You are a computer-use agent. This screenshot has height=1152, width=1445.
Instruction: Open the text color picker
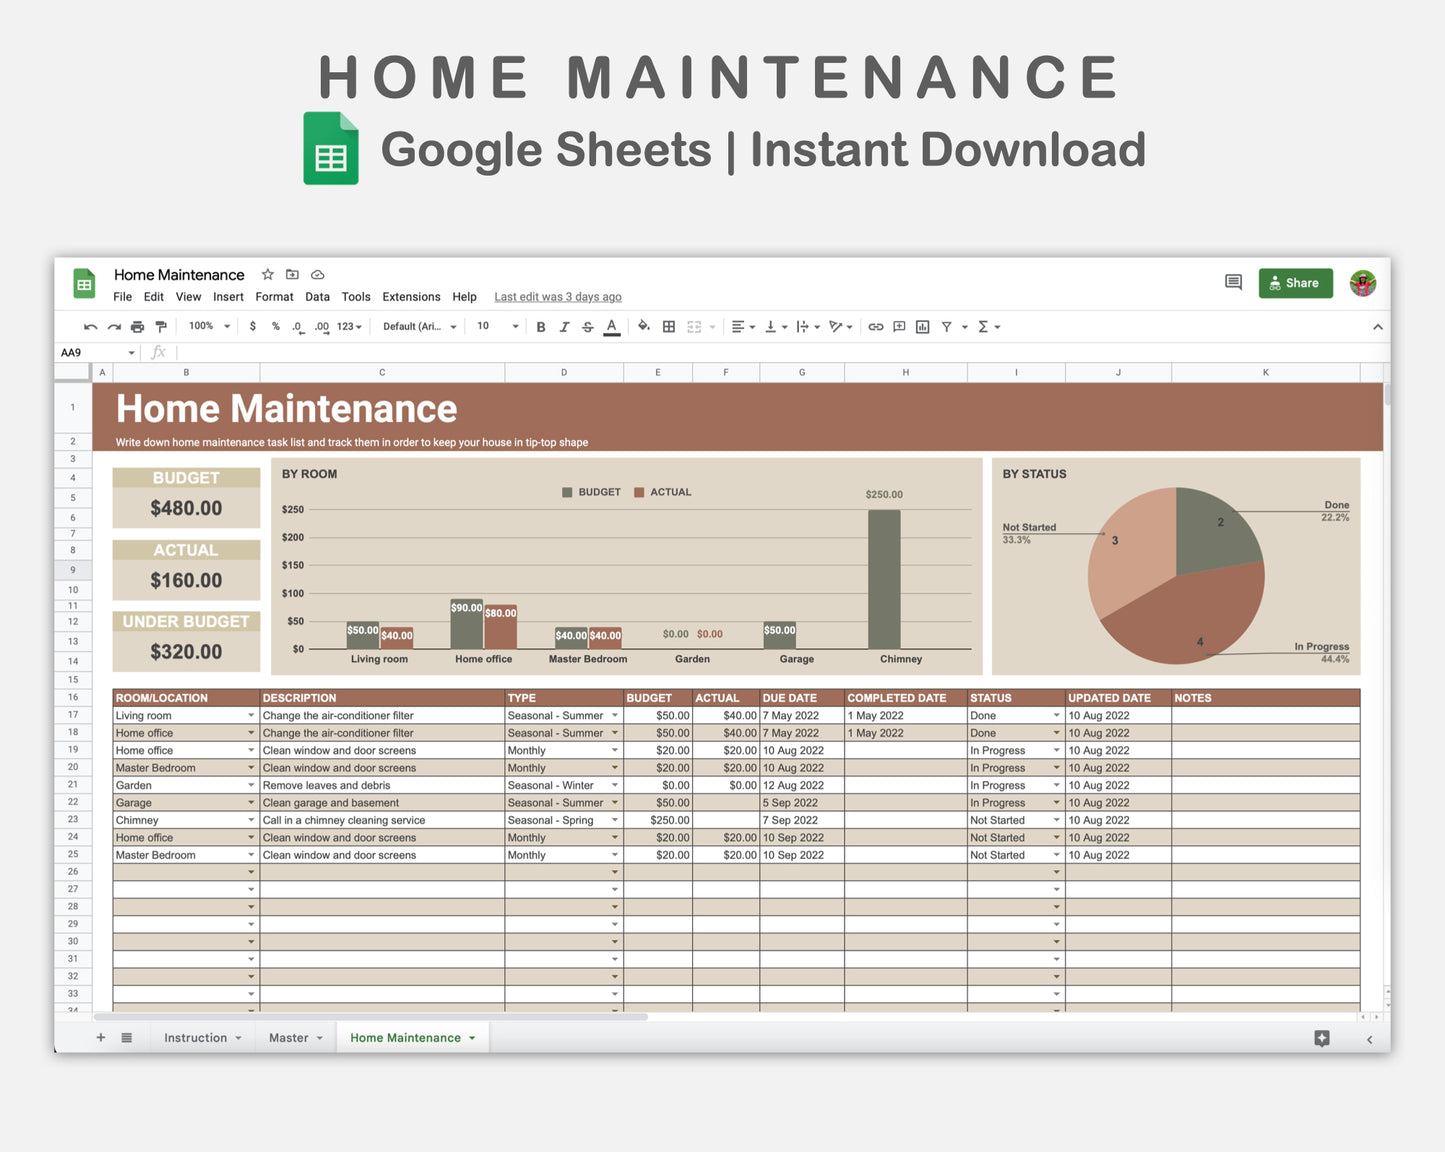[611, 326]
